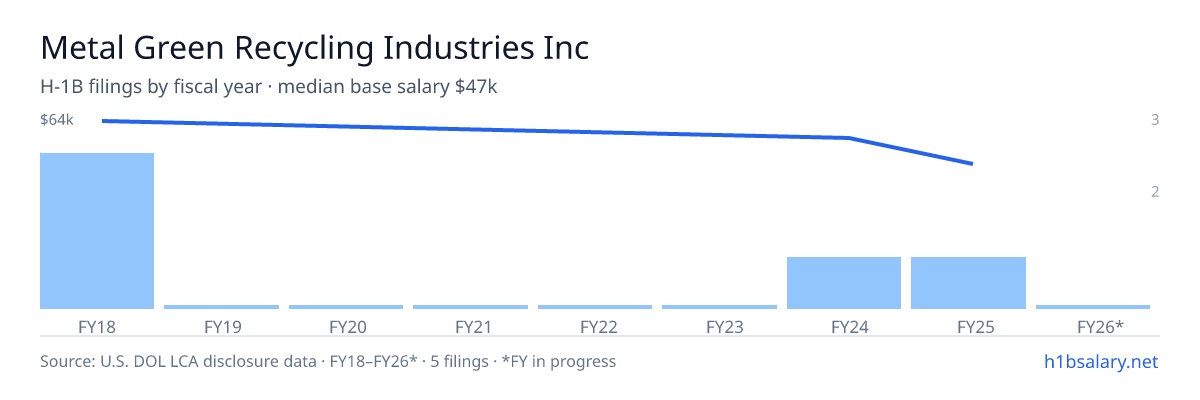Click the salary line bend above FY24

848,138
